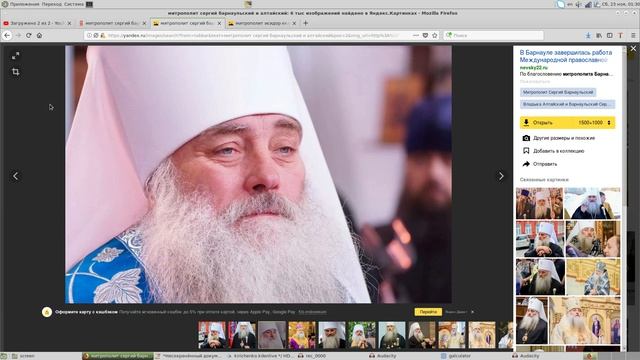Open the Переход menu

coord(51,4)
